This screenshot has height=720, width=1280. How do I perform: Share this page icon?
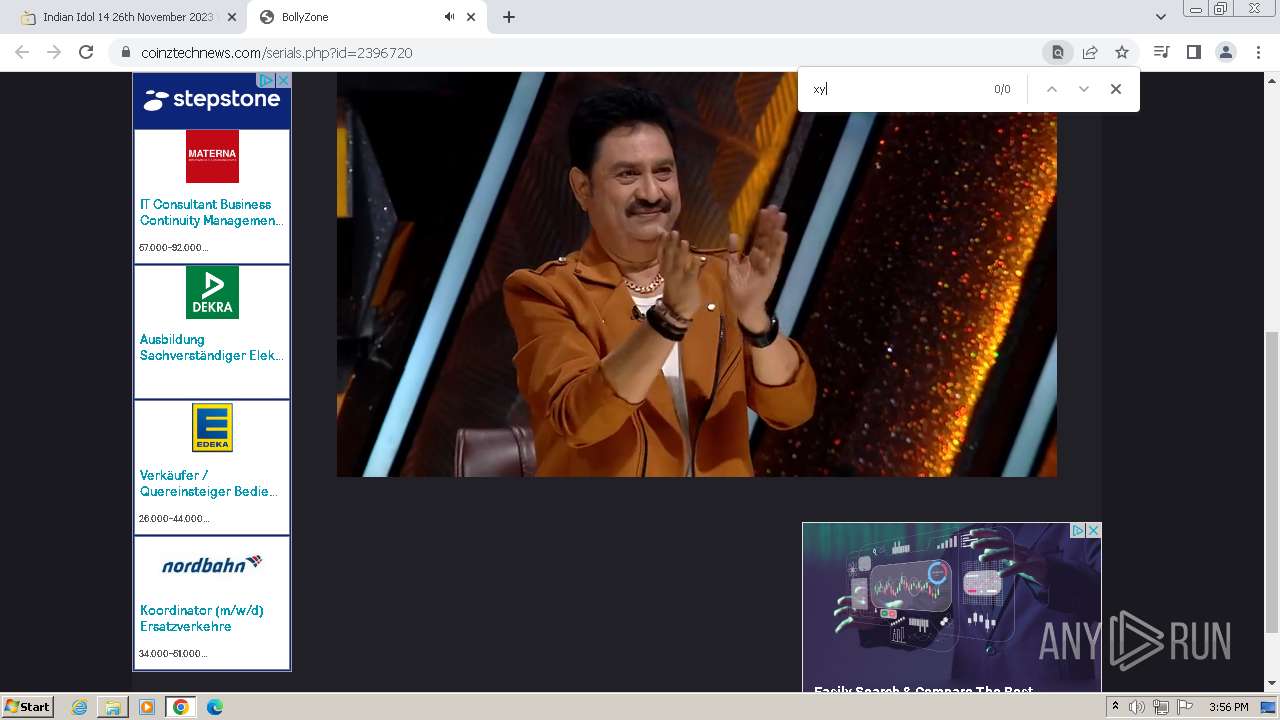click(1090, 52)
